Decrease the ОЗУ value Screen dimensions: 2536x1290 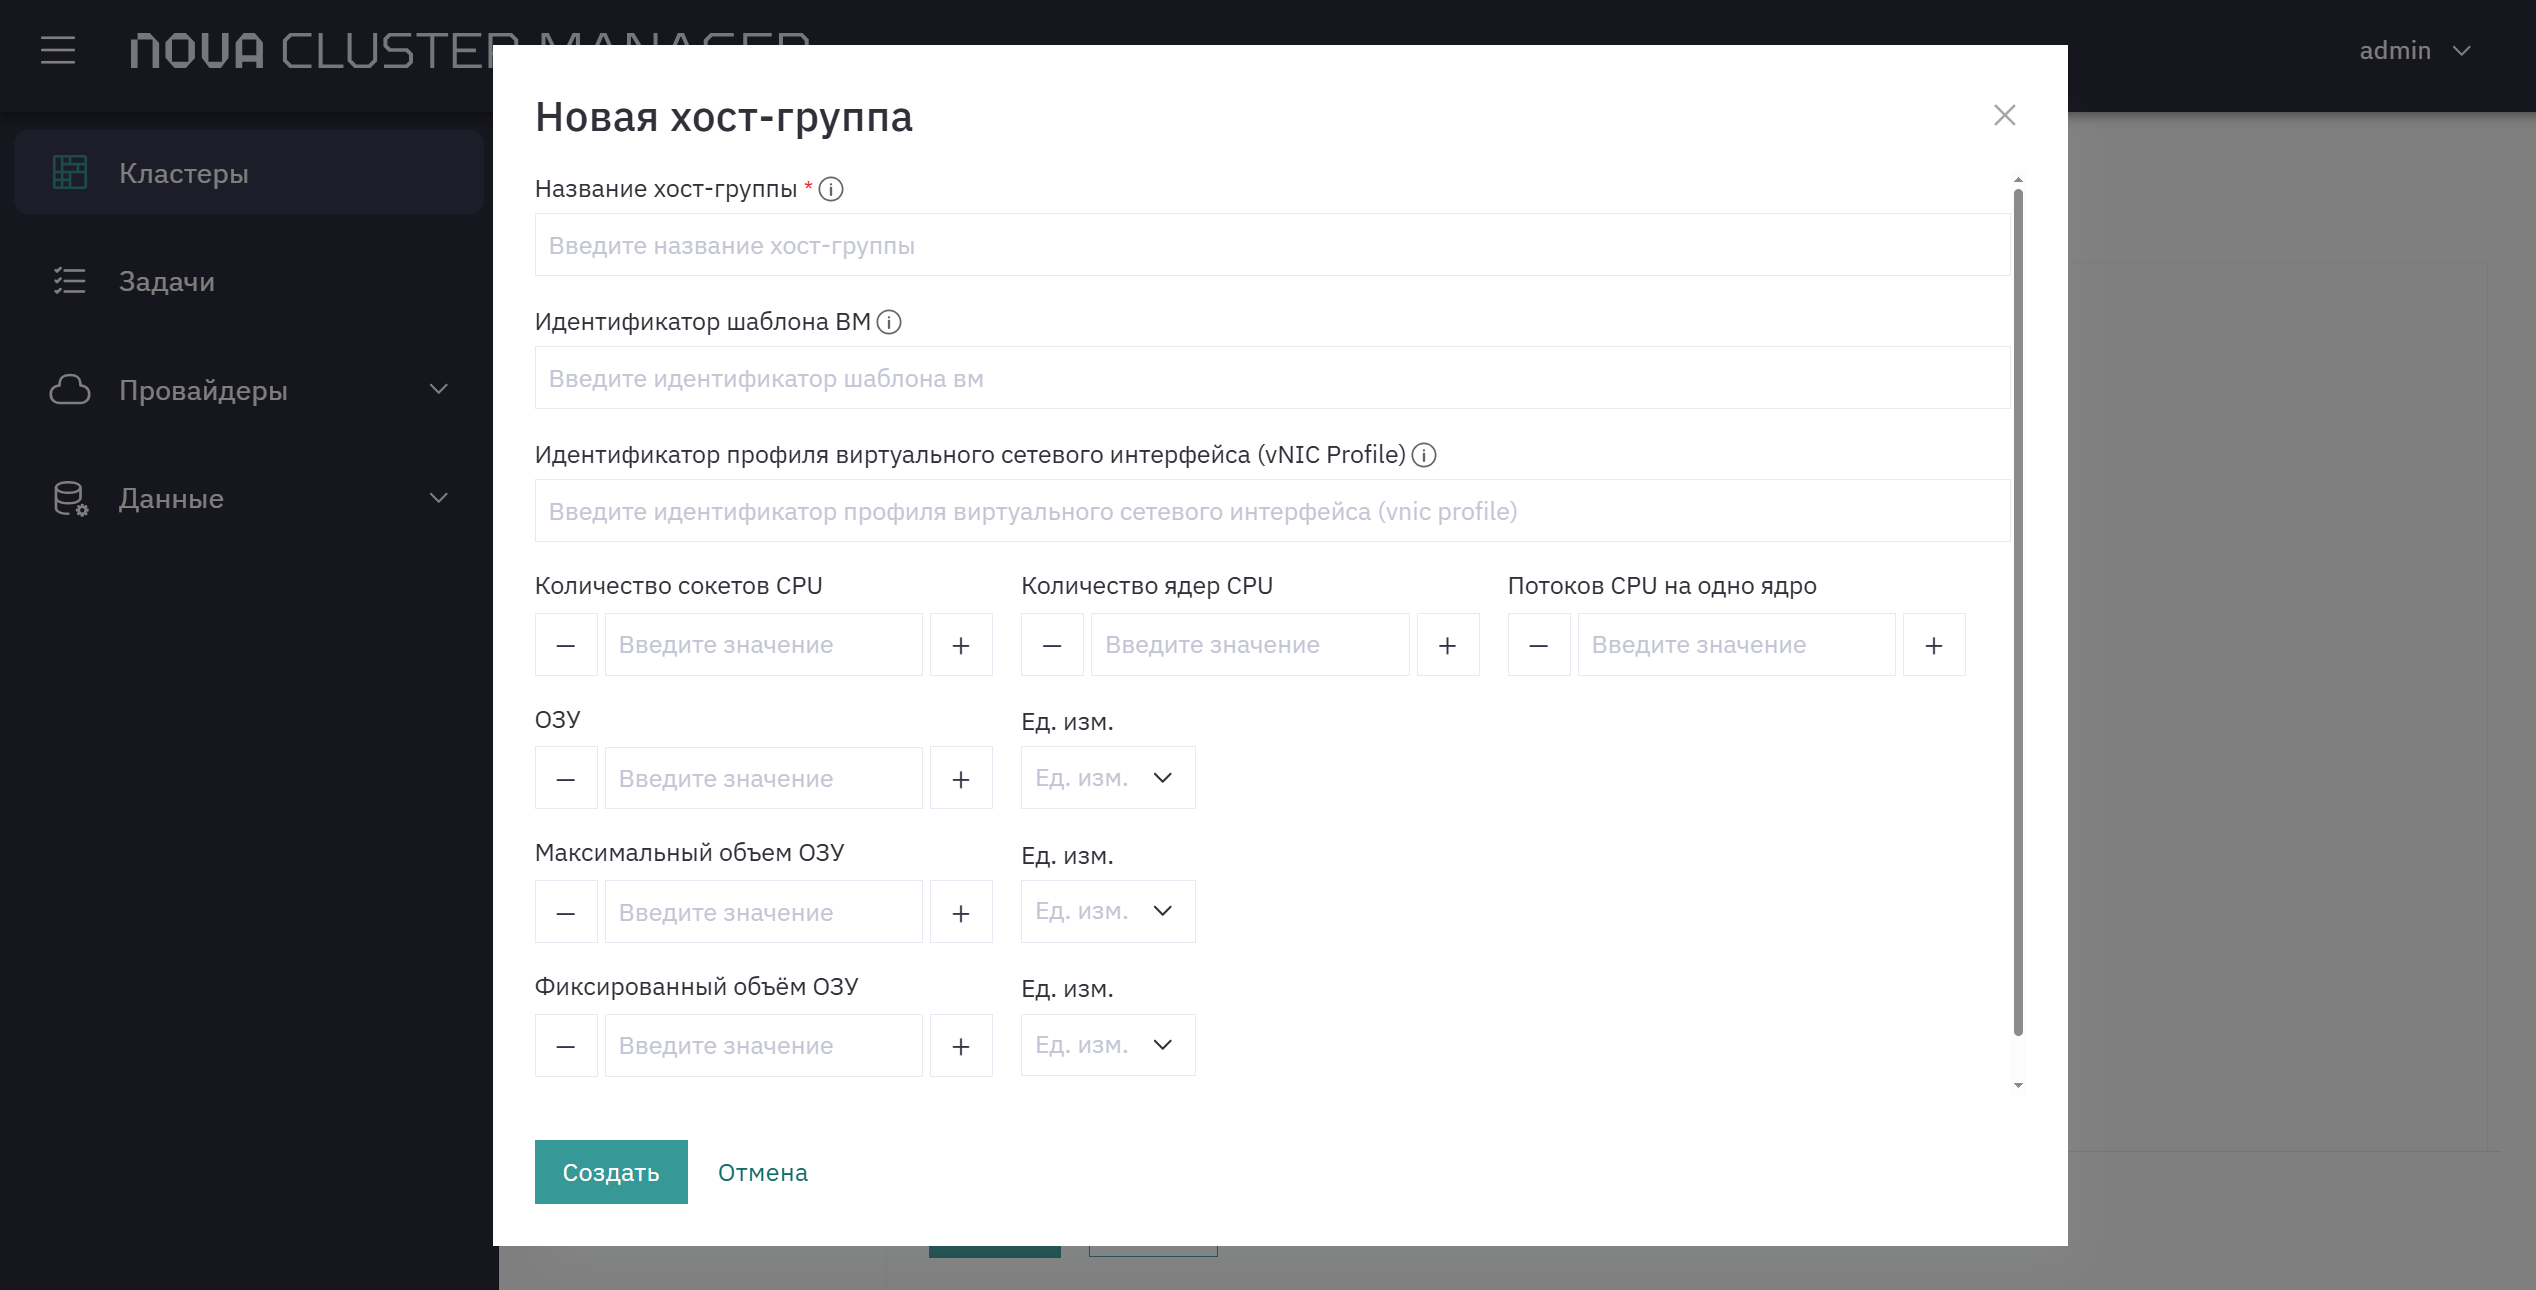coord(566,778)
